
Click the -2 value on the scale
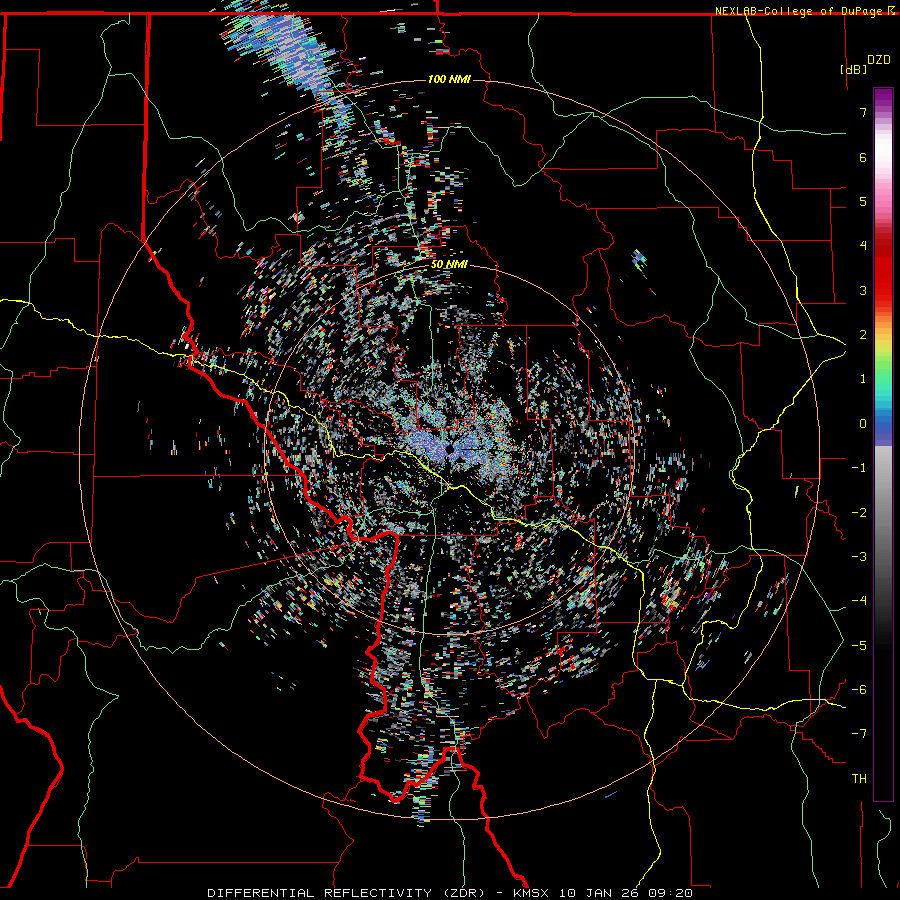tap(859, 513)
